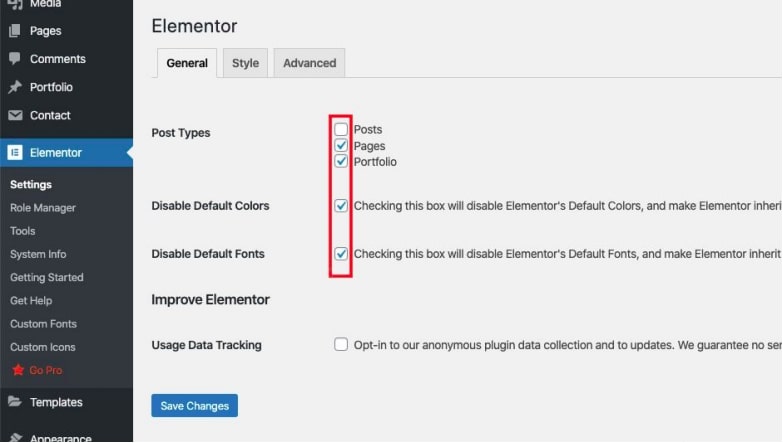Click the Contact envelope icon
Viewport: 783px width, 443px height.
15,115
